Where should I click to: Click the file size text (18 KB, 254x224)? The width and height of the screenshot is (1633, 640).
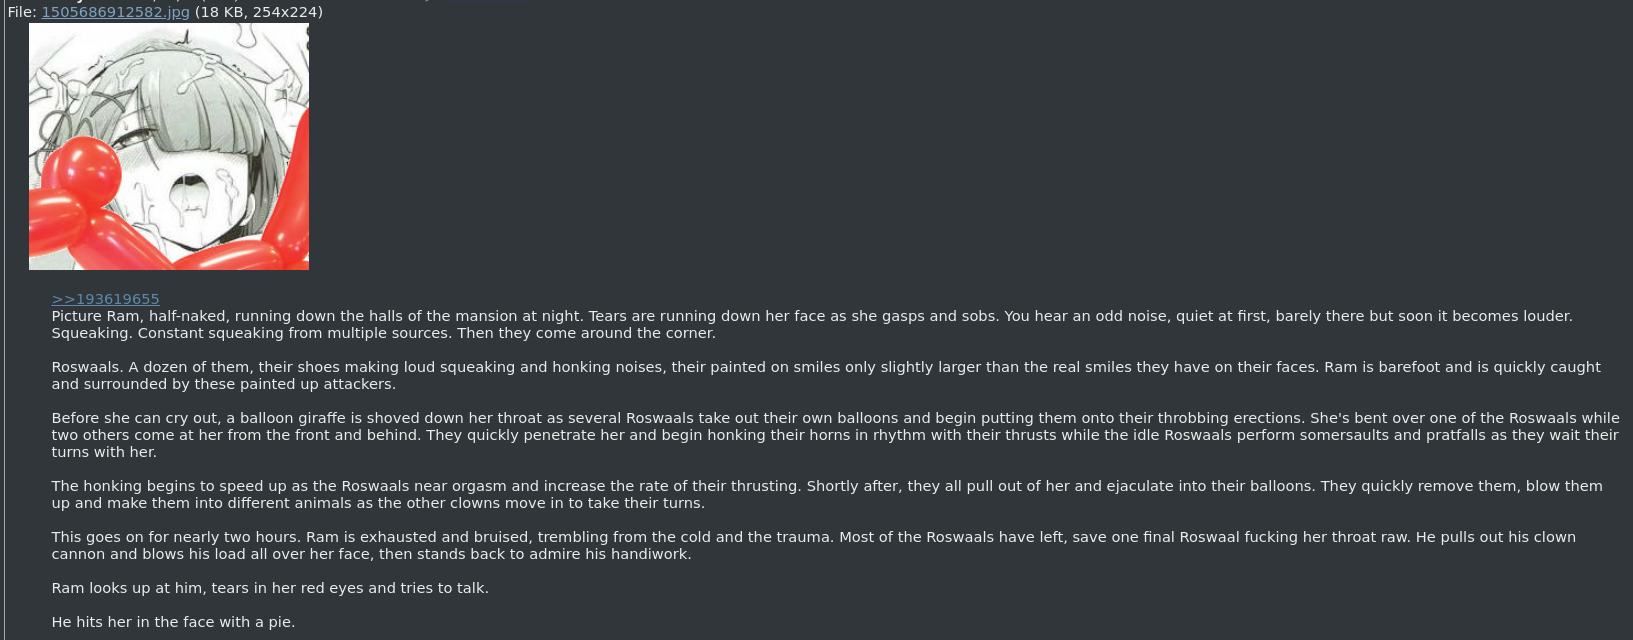pyautogui.click(x=259, y=12)
